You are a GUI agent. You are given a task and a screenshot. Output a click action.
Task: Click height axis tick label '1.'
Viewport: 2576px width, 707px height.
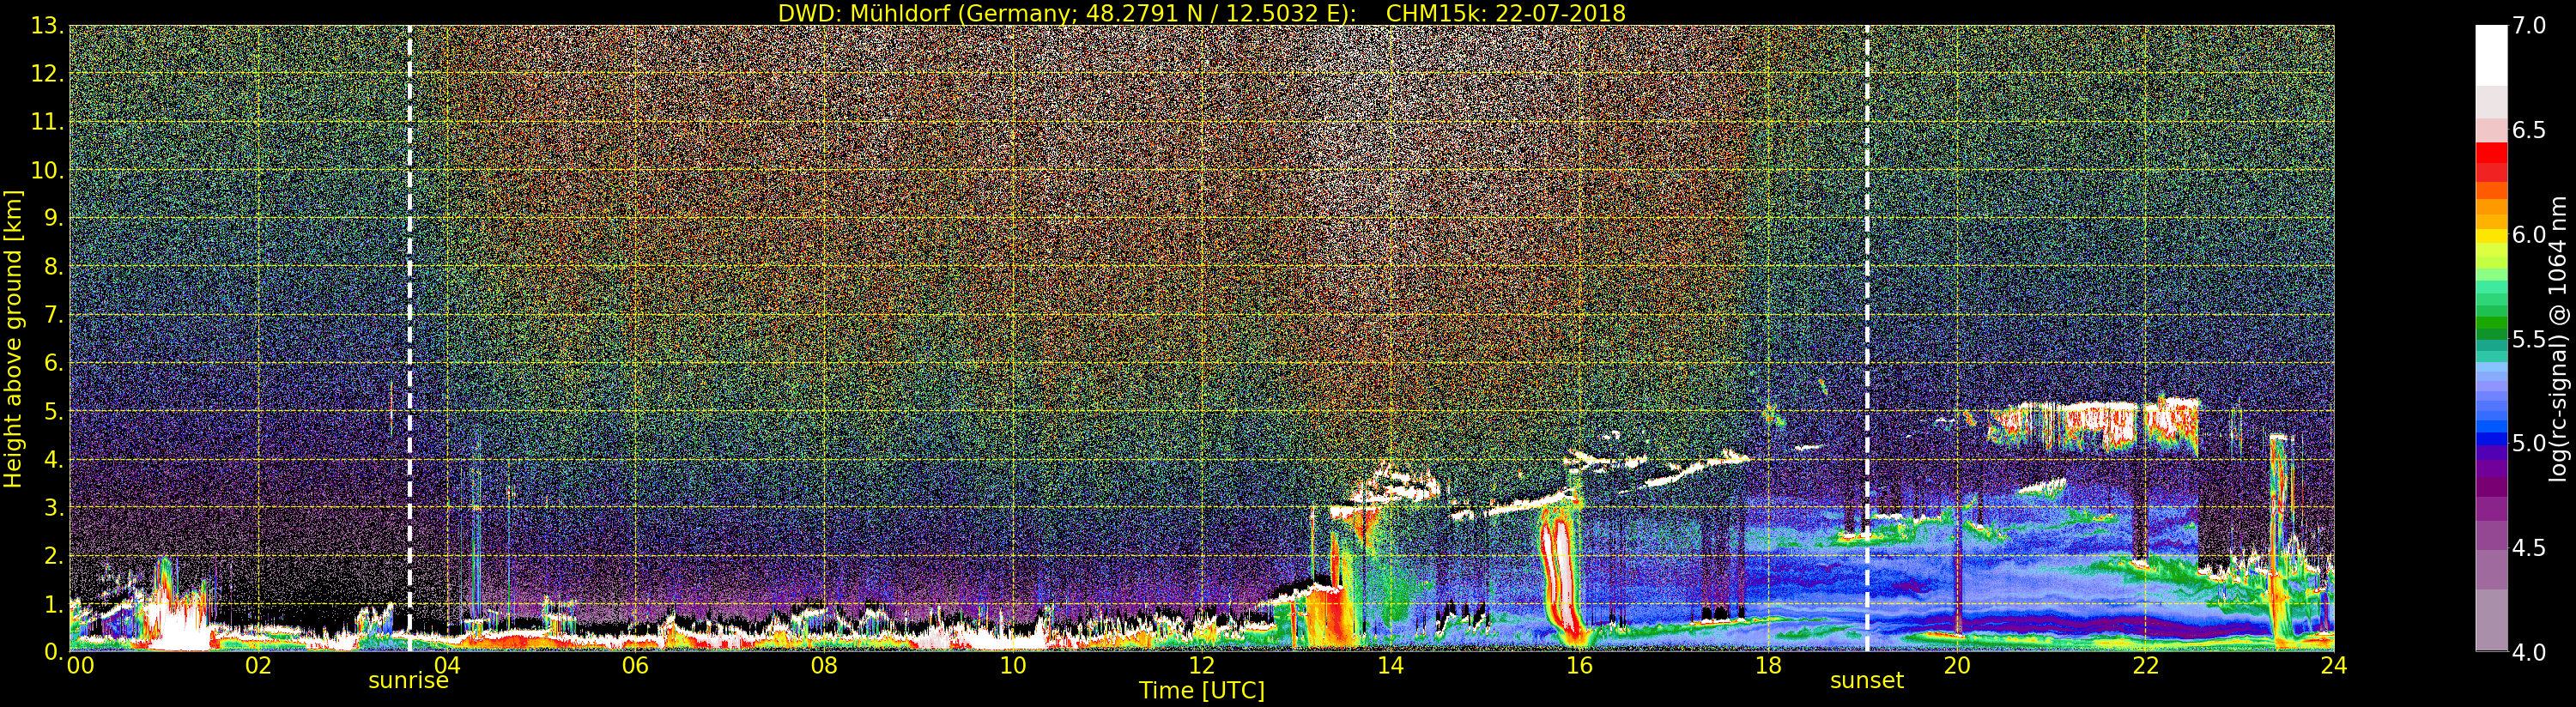coord(53,603)
